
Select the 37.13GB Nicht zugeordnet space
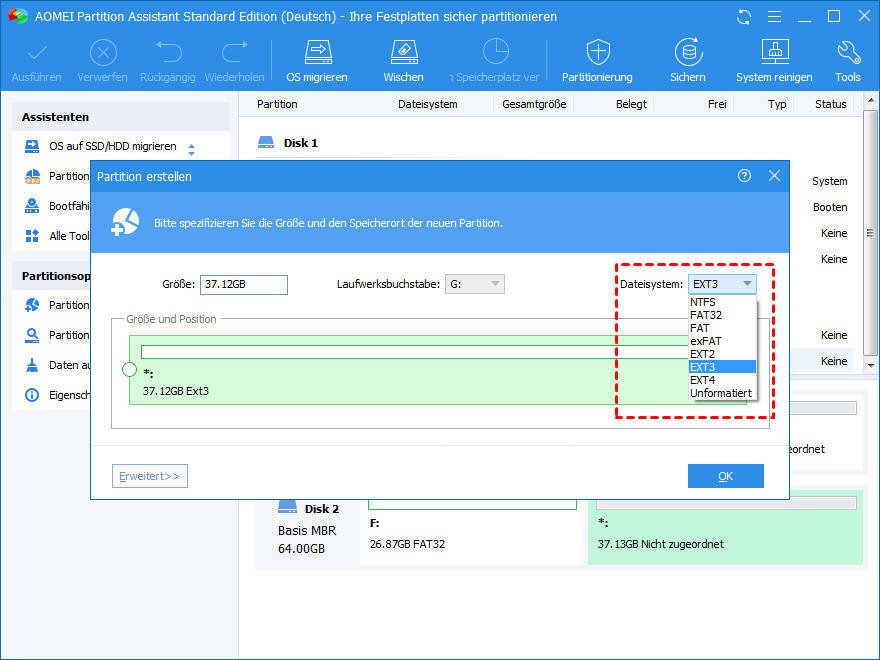[725, 533]
